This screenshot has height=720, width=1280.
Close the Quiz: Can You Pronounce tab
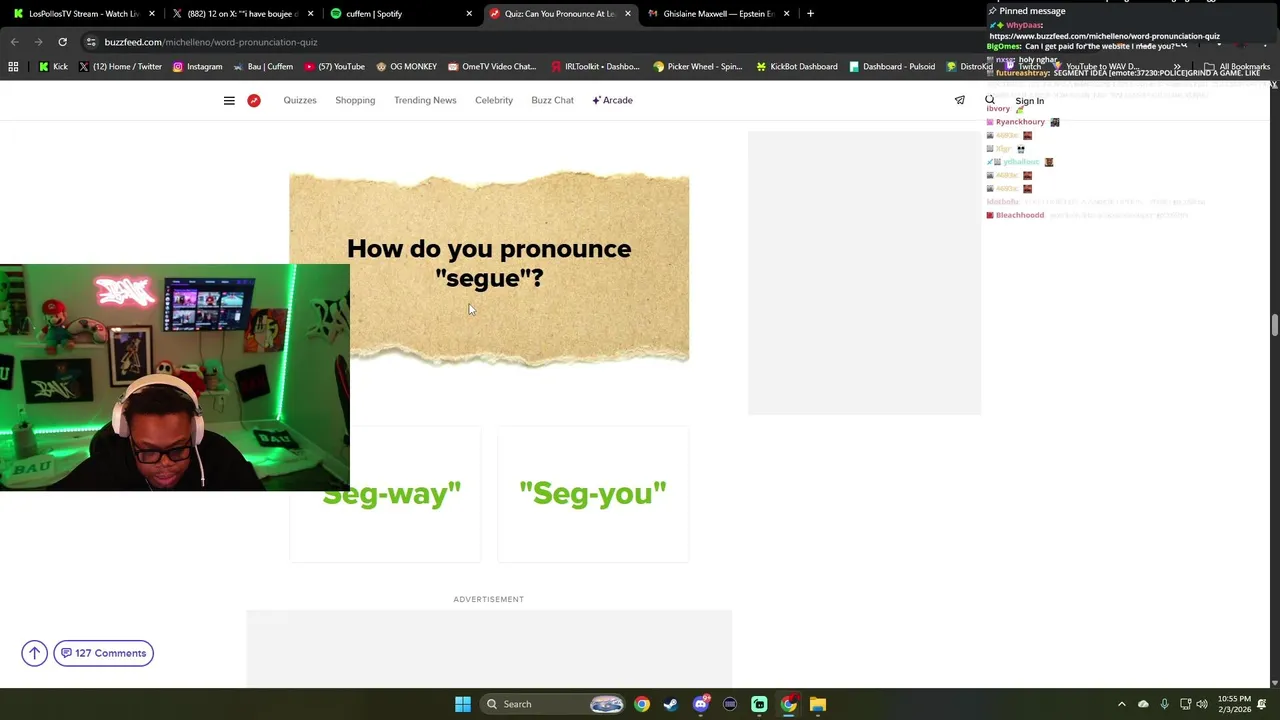(627, 14)
